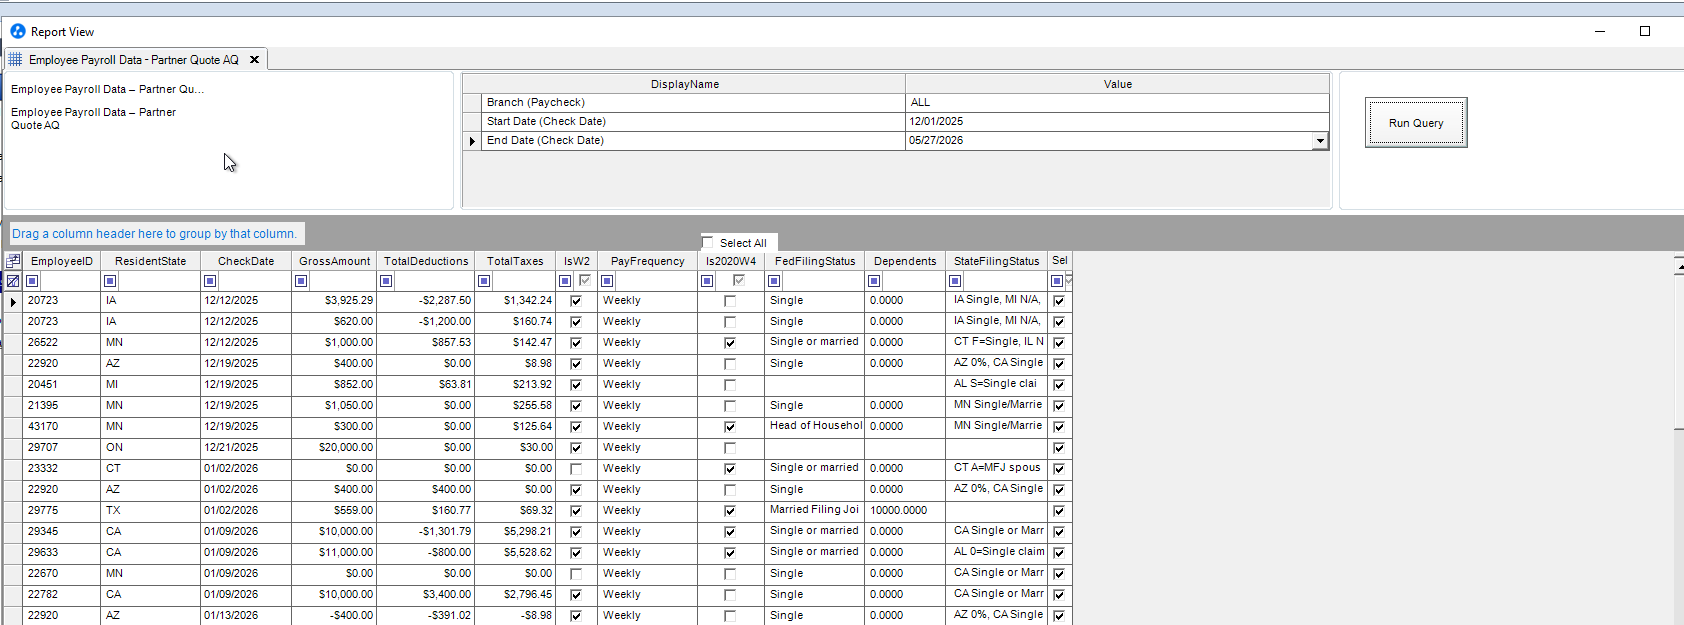Image resolution: width=1684 pixels, height=625 pixels.
Task: Open the FedFilingStatus filter operator icon
Action: pos(774,281)
